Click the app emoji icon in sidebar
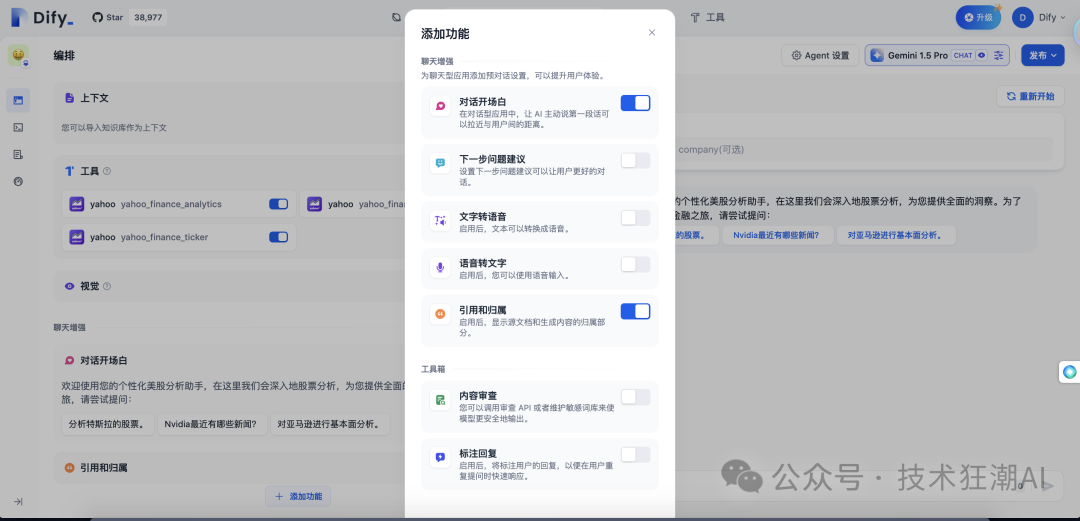This screenshot has width=1080, height=521. tap(19, 56)
